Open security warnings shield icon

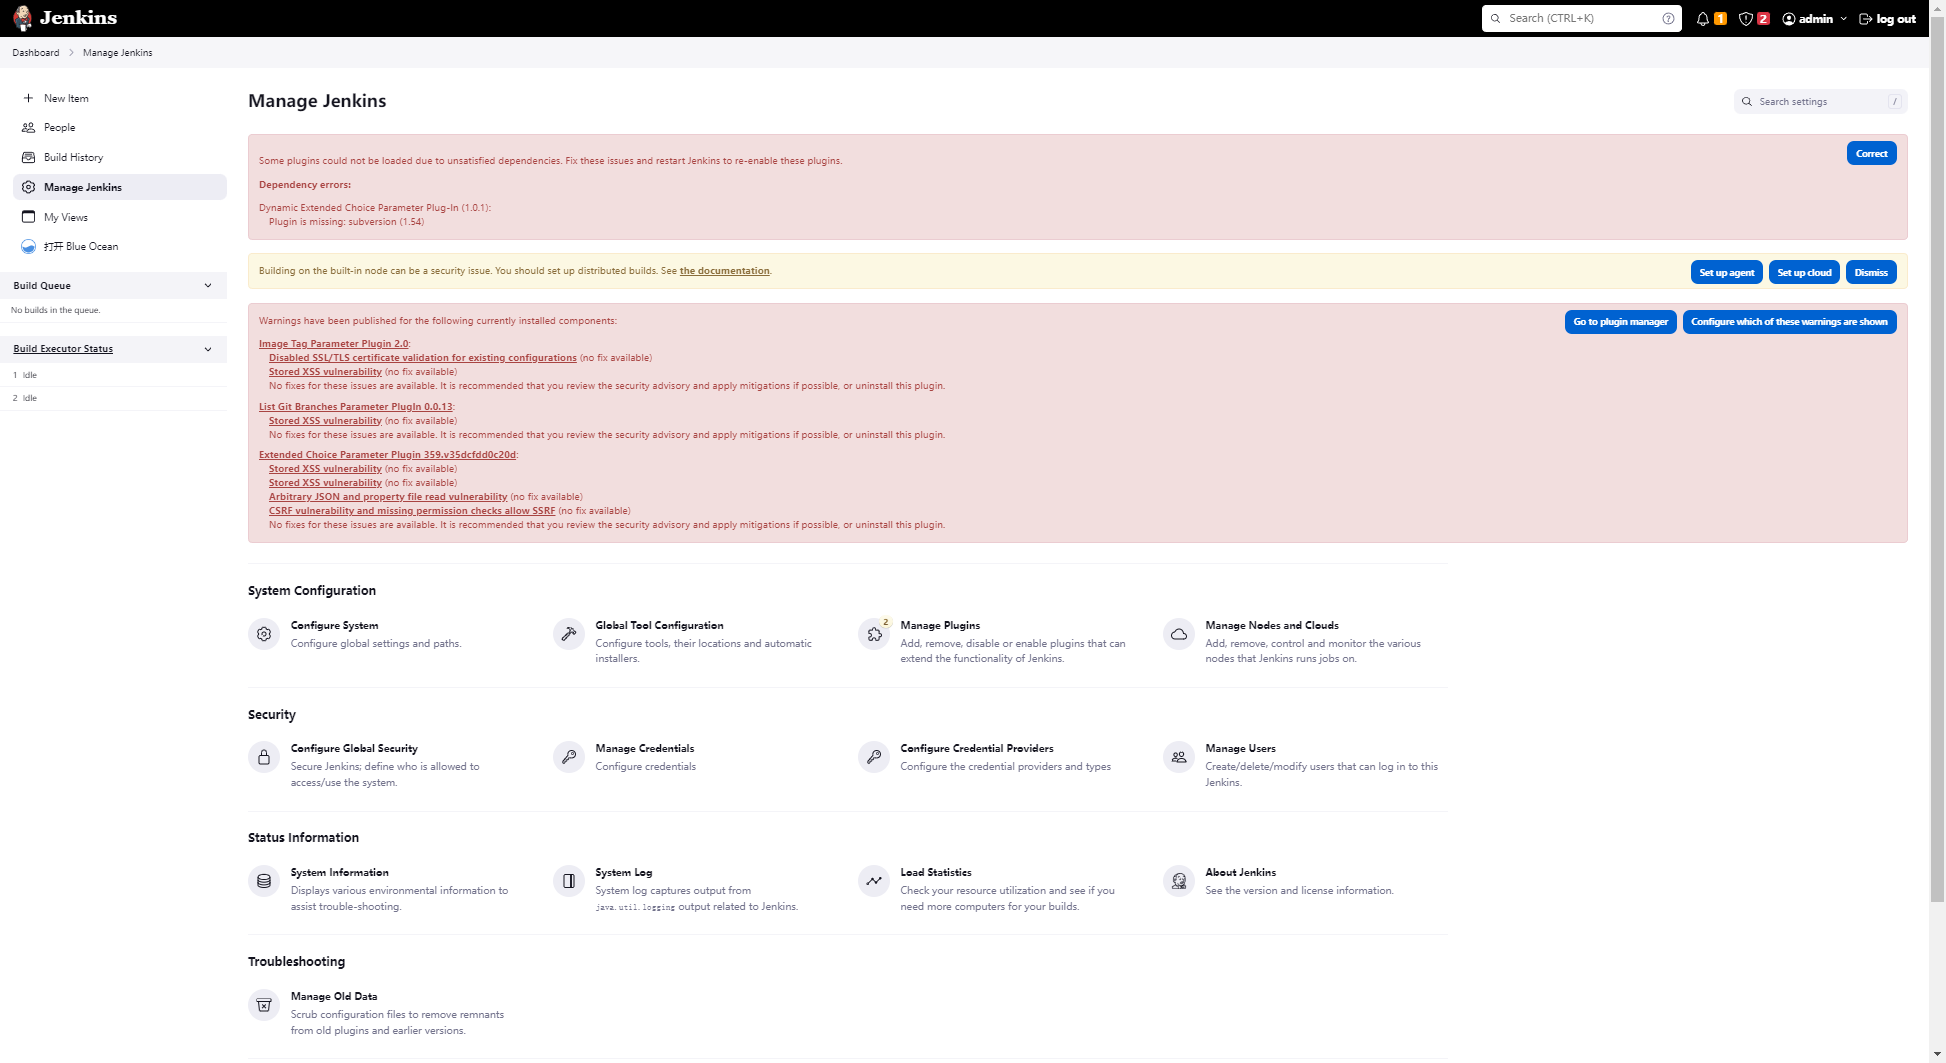point(1746,19)
